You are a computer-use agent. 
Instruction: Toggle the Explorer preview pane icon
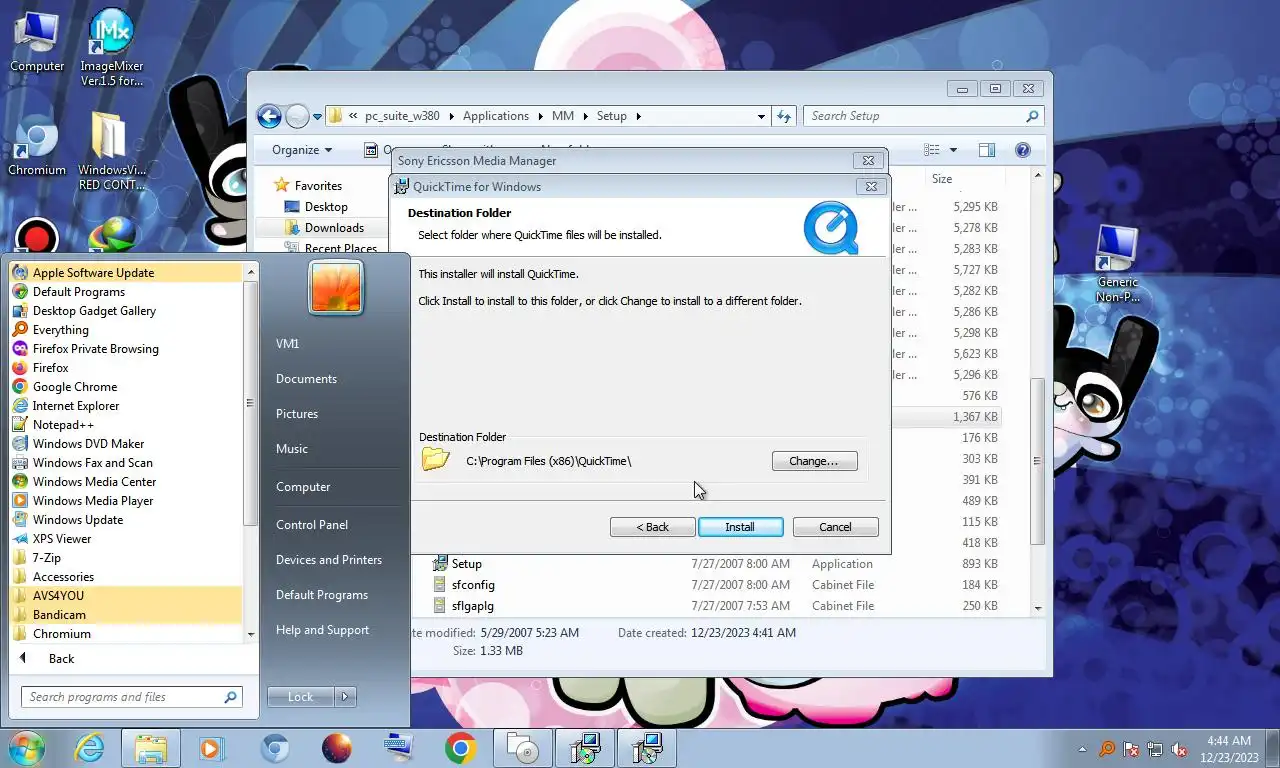[x=987, y=150]
